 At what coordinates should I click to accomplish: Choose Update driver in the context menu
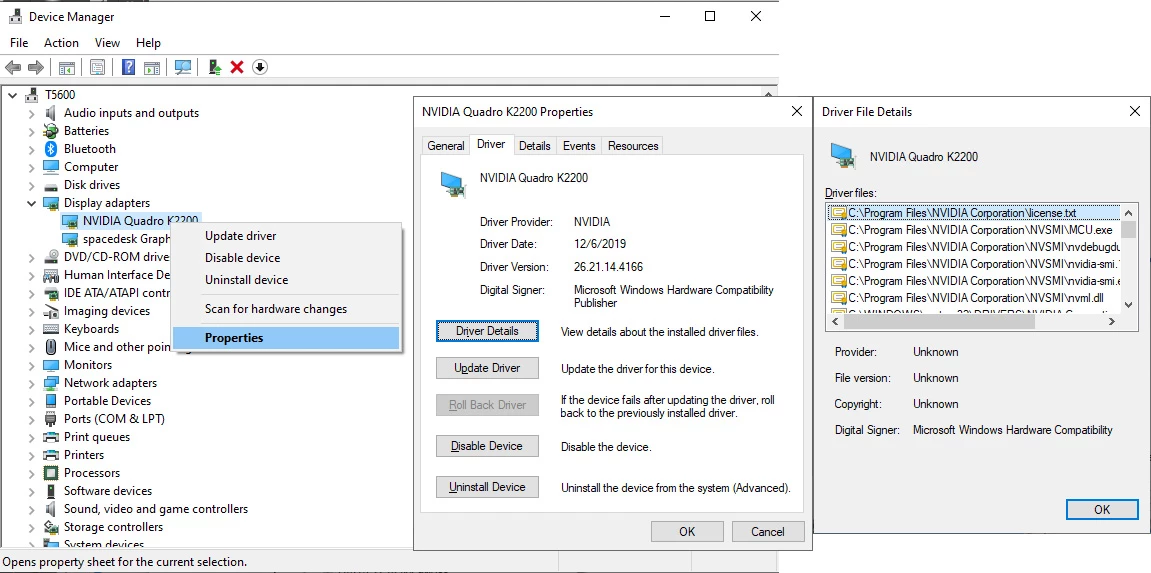coord(241,236)
